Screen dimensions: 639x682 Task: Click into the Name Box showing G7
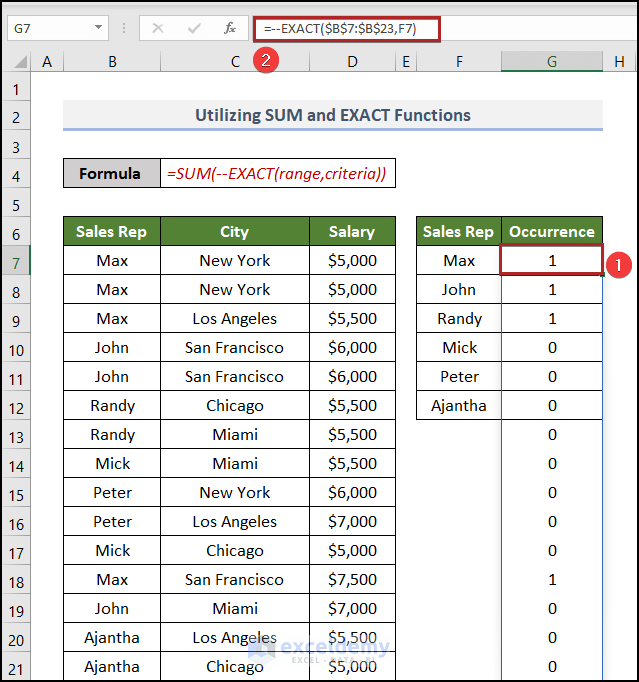45,29
